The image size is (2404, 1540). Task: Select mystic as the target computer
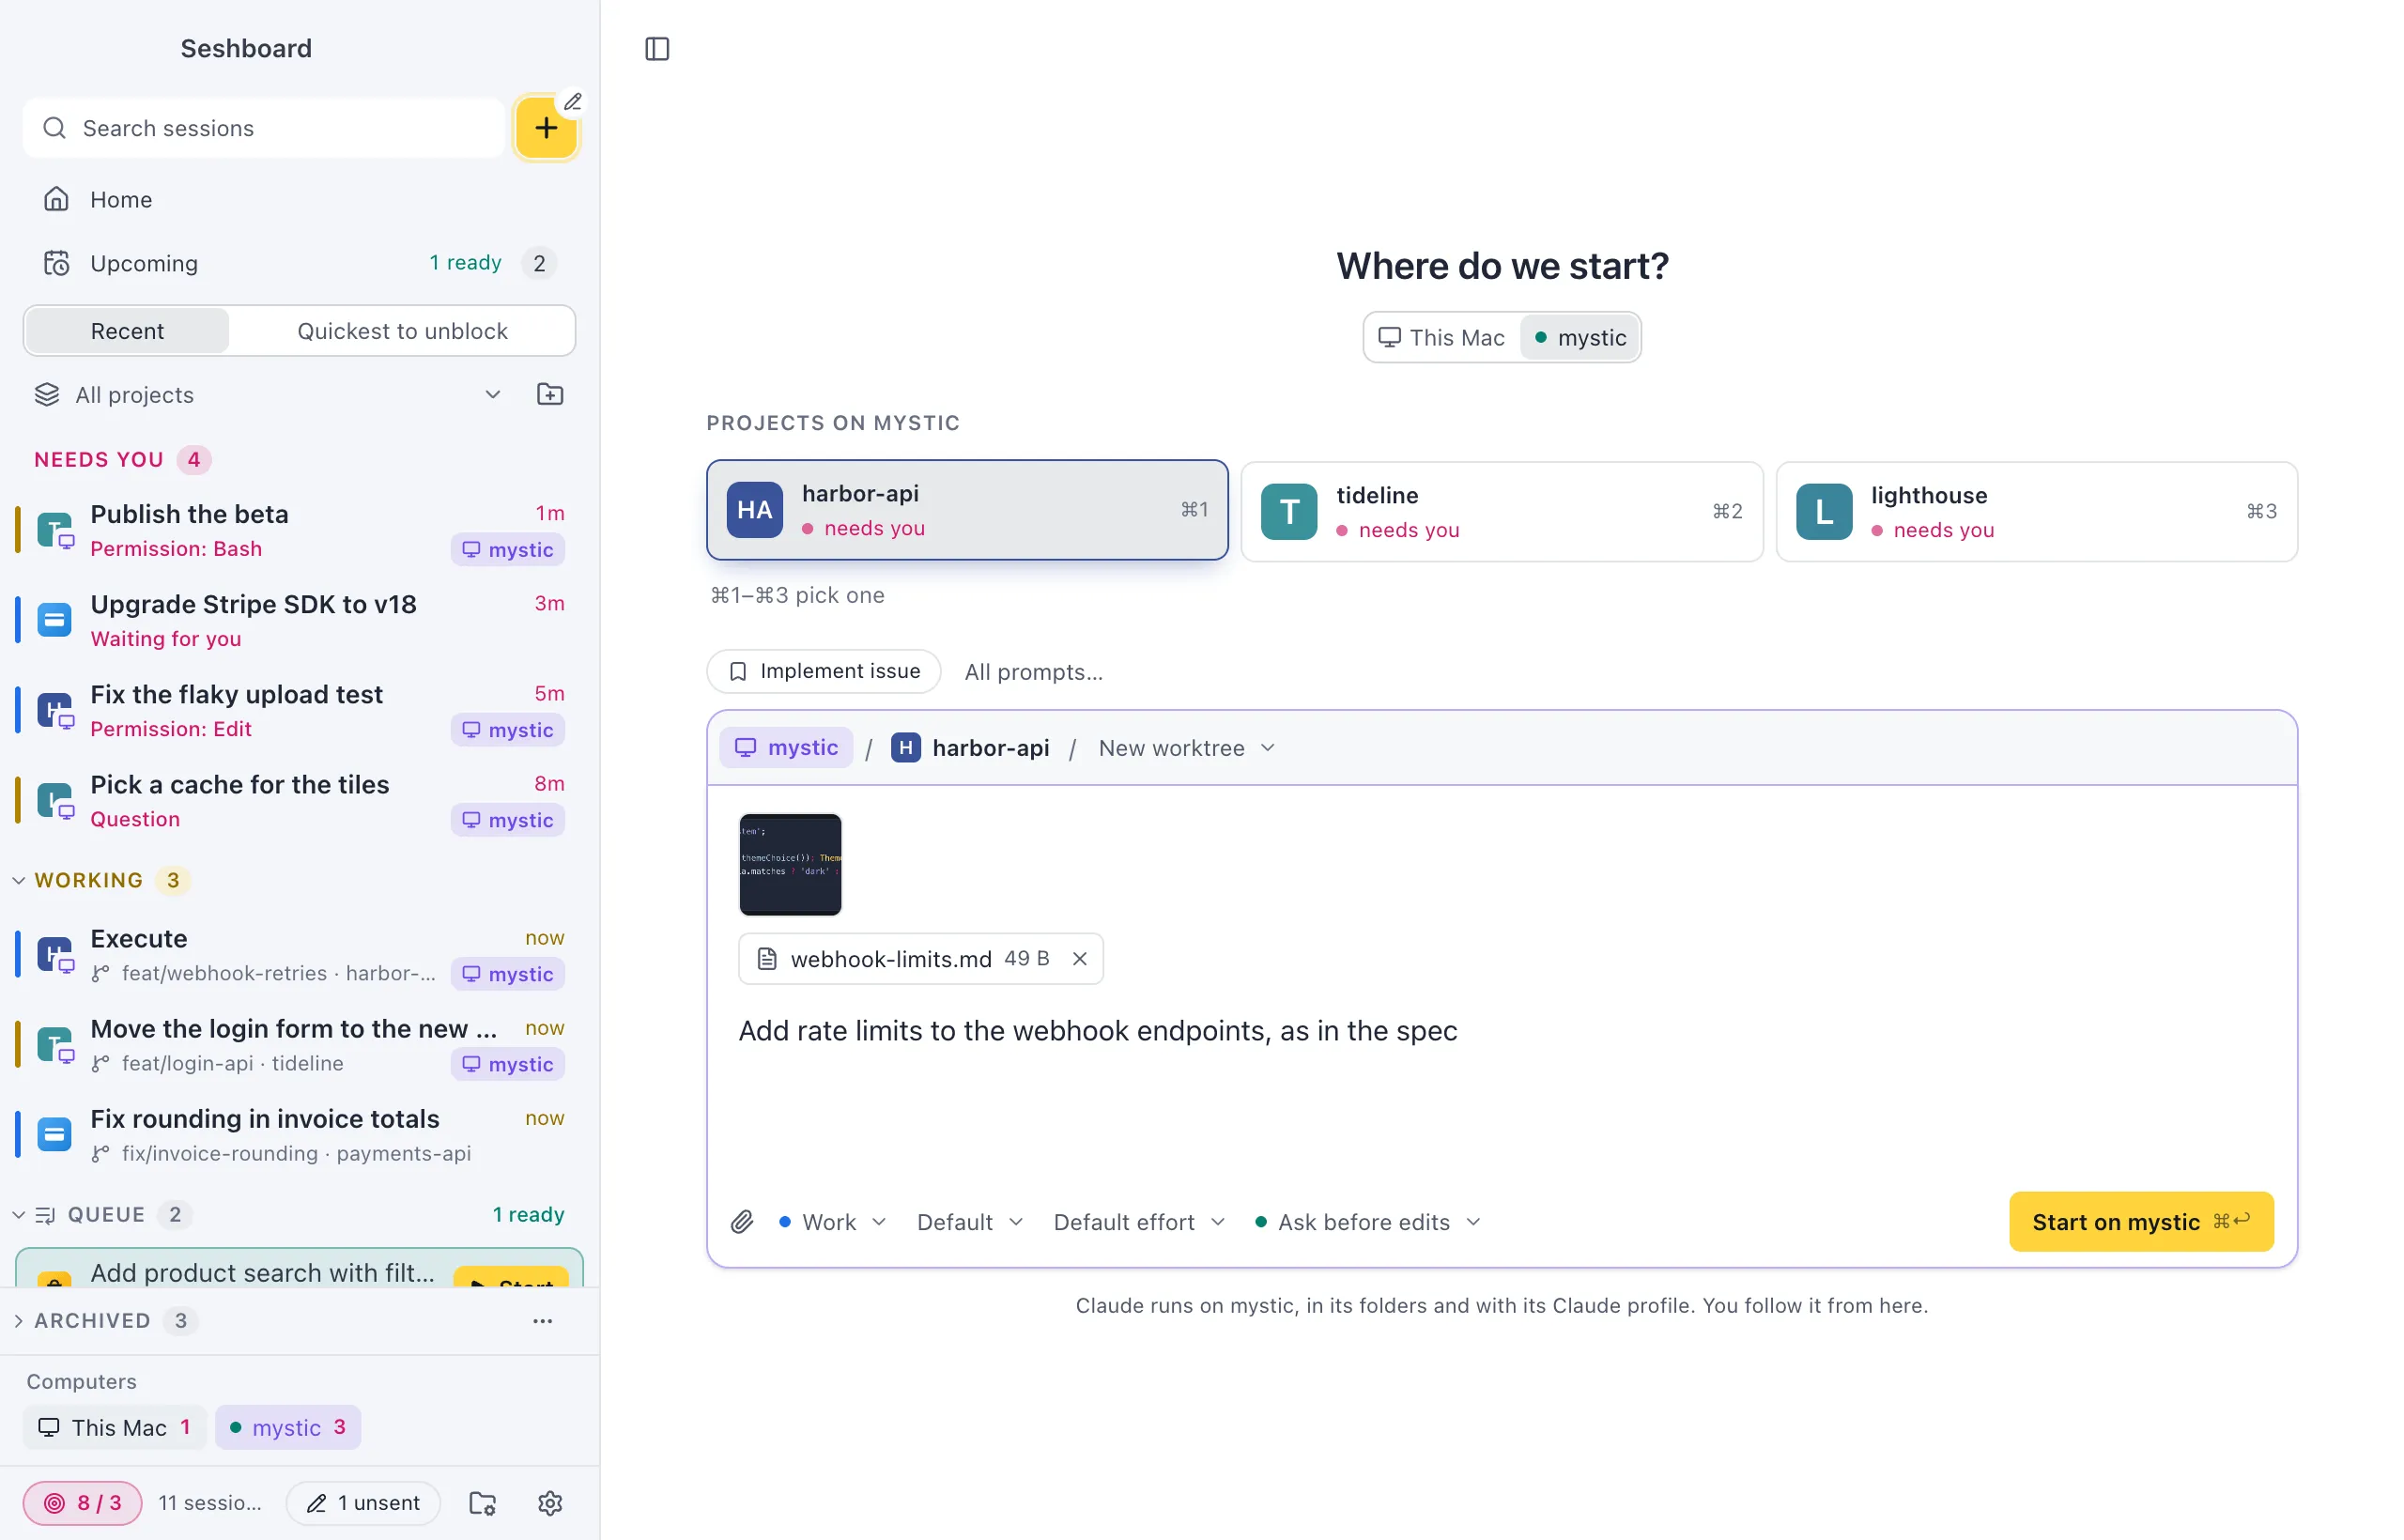[x=1580, y=337]
